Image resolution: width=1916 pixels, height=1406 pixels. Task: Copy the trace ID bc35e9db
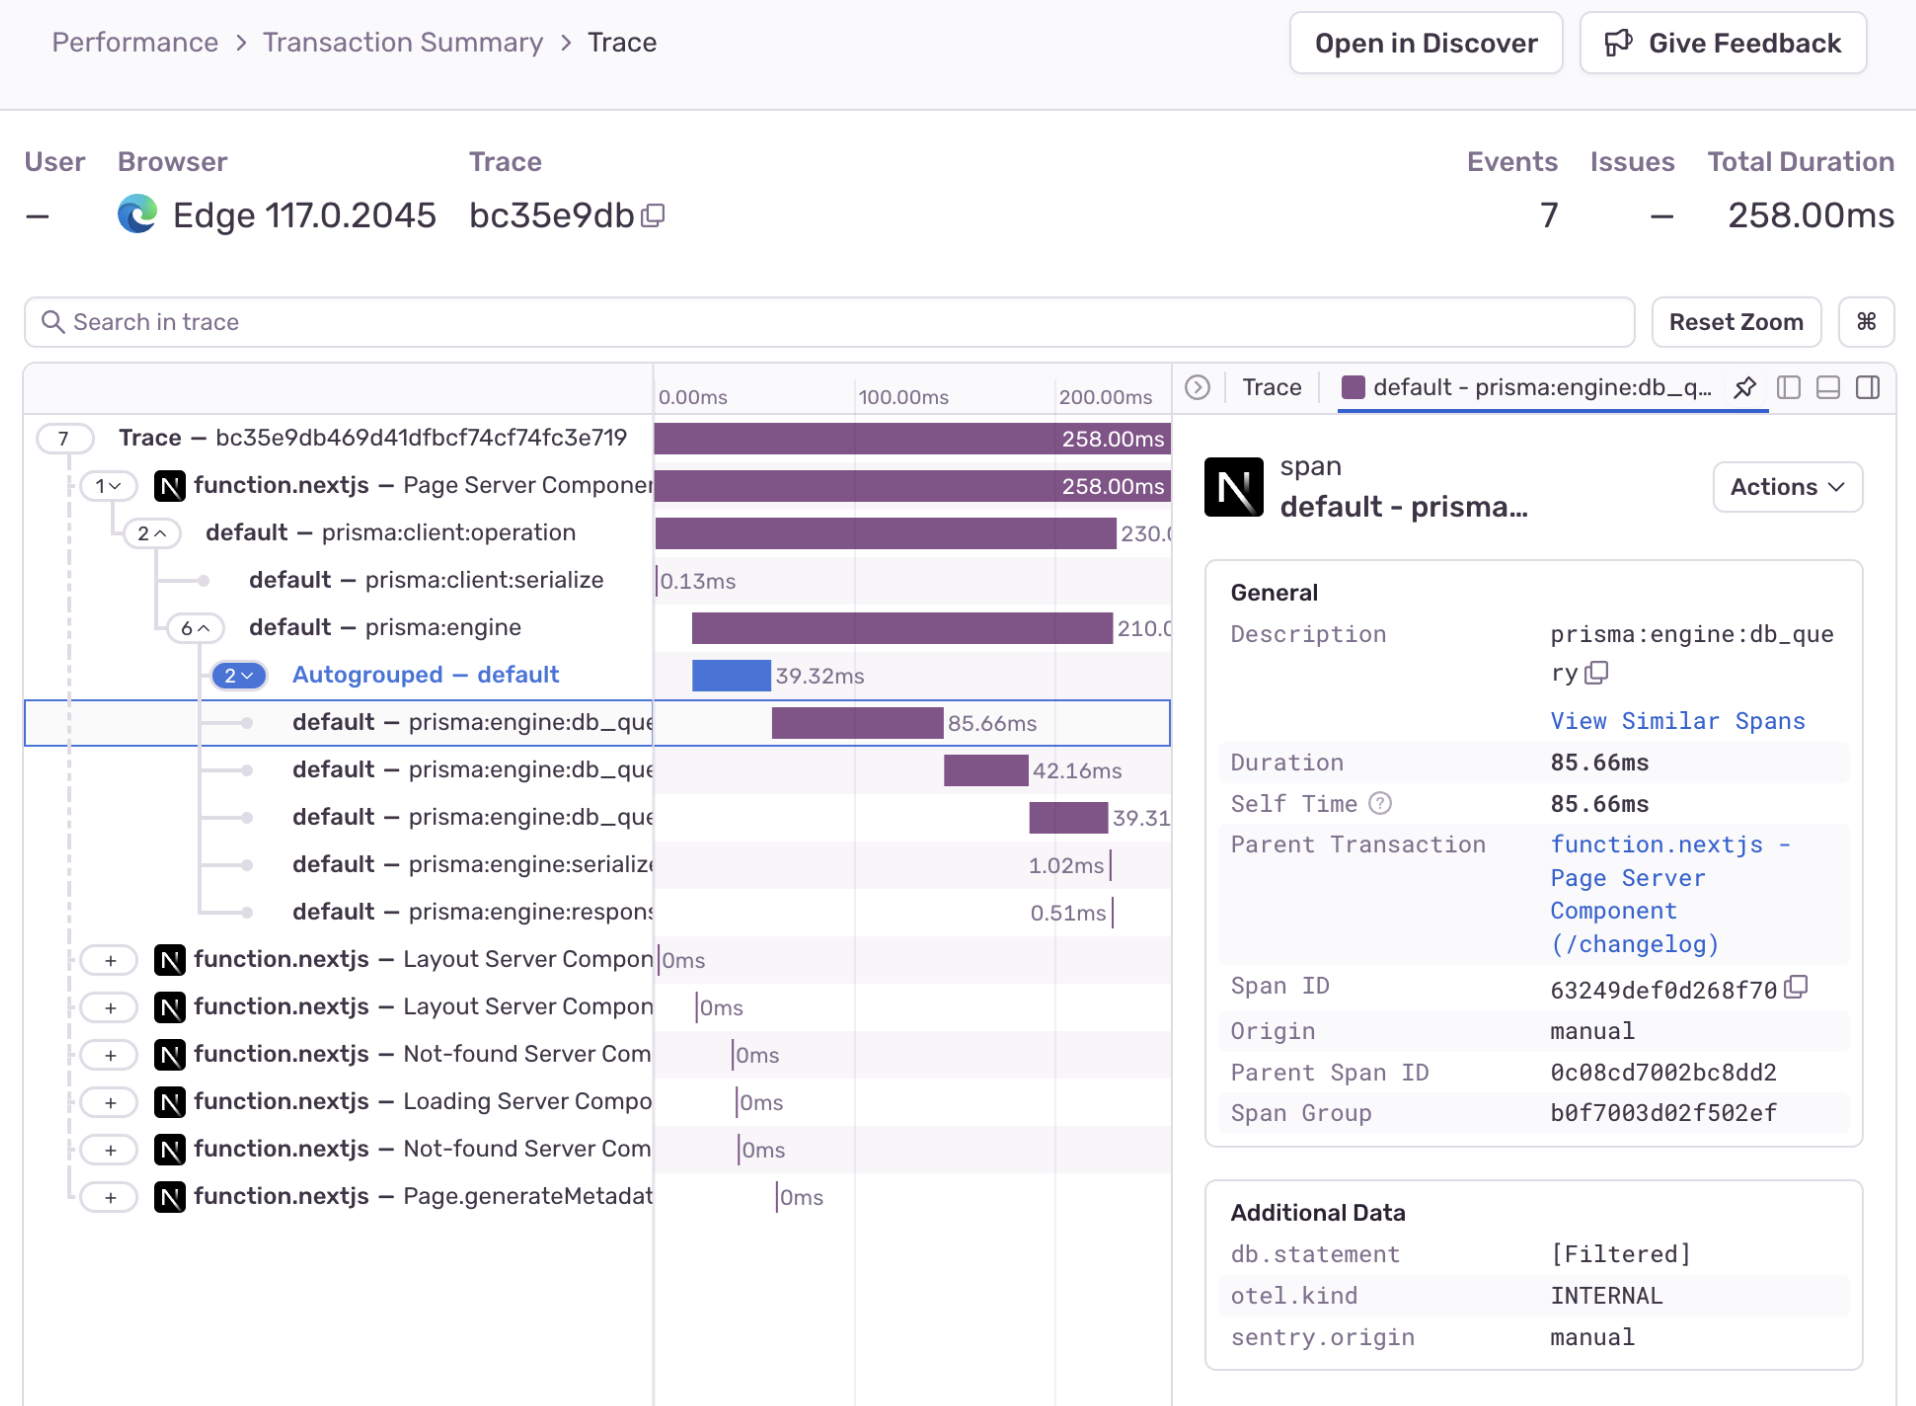coord(654,215)
